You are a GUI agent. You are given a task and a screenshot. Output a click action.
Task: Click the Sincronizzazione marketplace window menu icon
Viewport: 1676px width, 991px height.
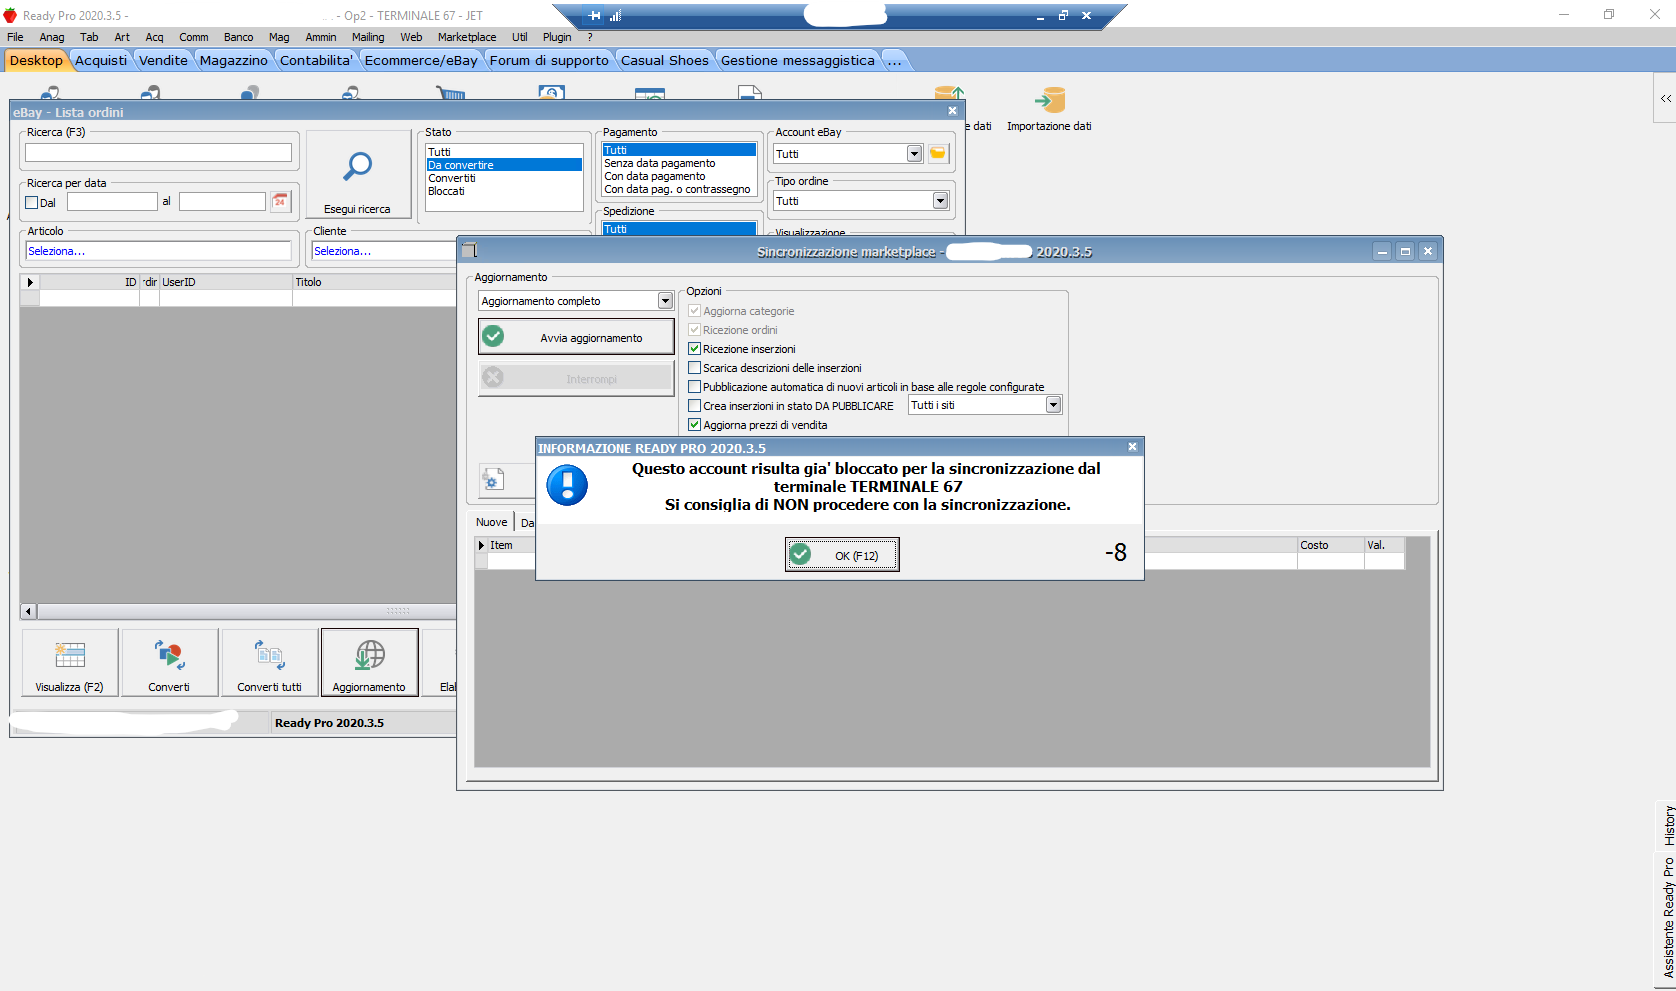(x=469, y=251)
